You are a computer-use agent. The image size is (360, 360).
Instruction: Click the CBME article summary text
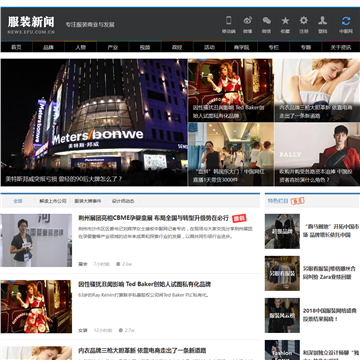point(165,233)
